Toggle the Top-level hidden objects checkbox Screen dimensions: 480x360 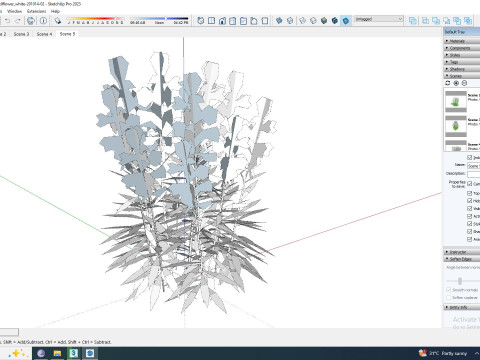tap(470, 193)
